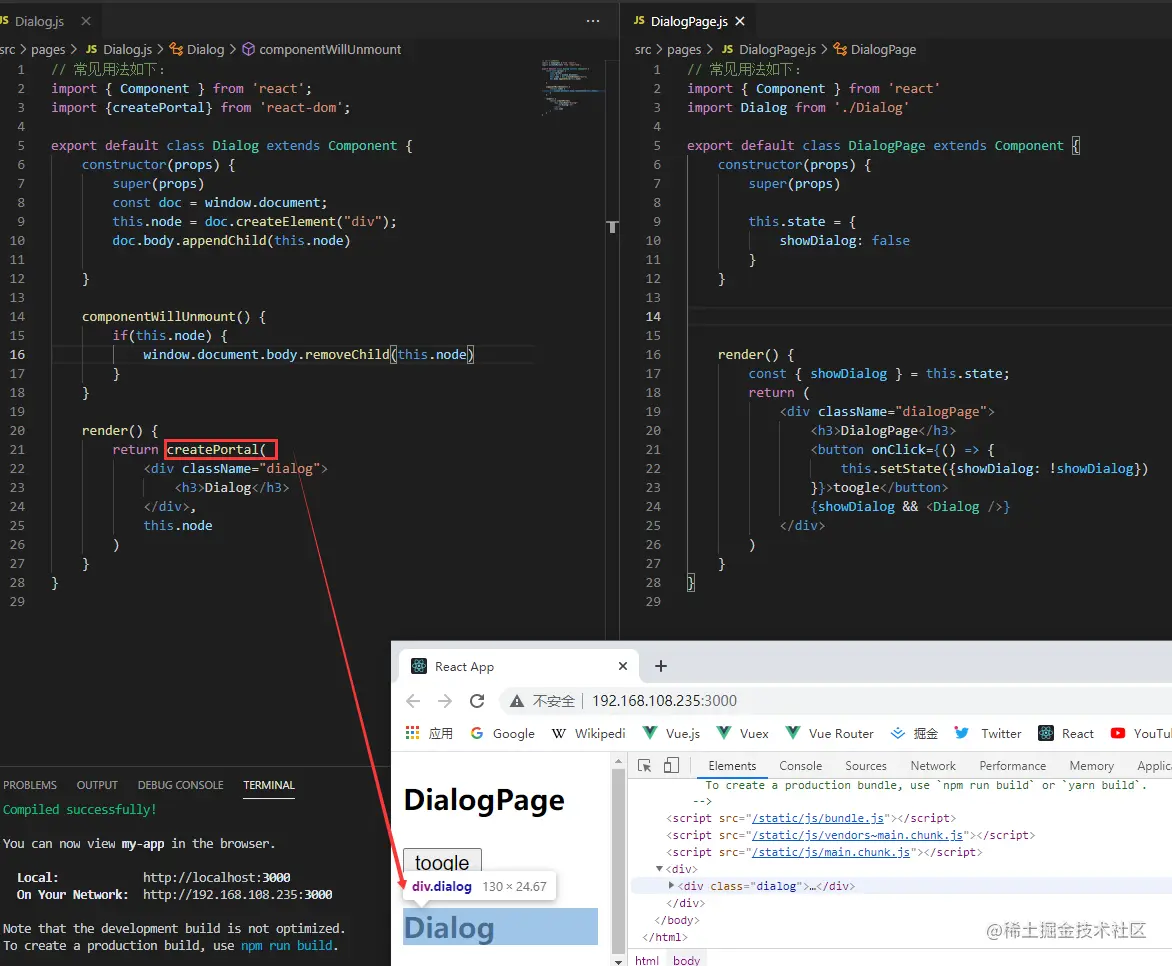Close the React App browser tab
Viewport: 1172px width, 966px height.
pos(623,666)
